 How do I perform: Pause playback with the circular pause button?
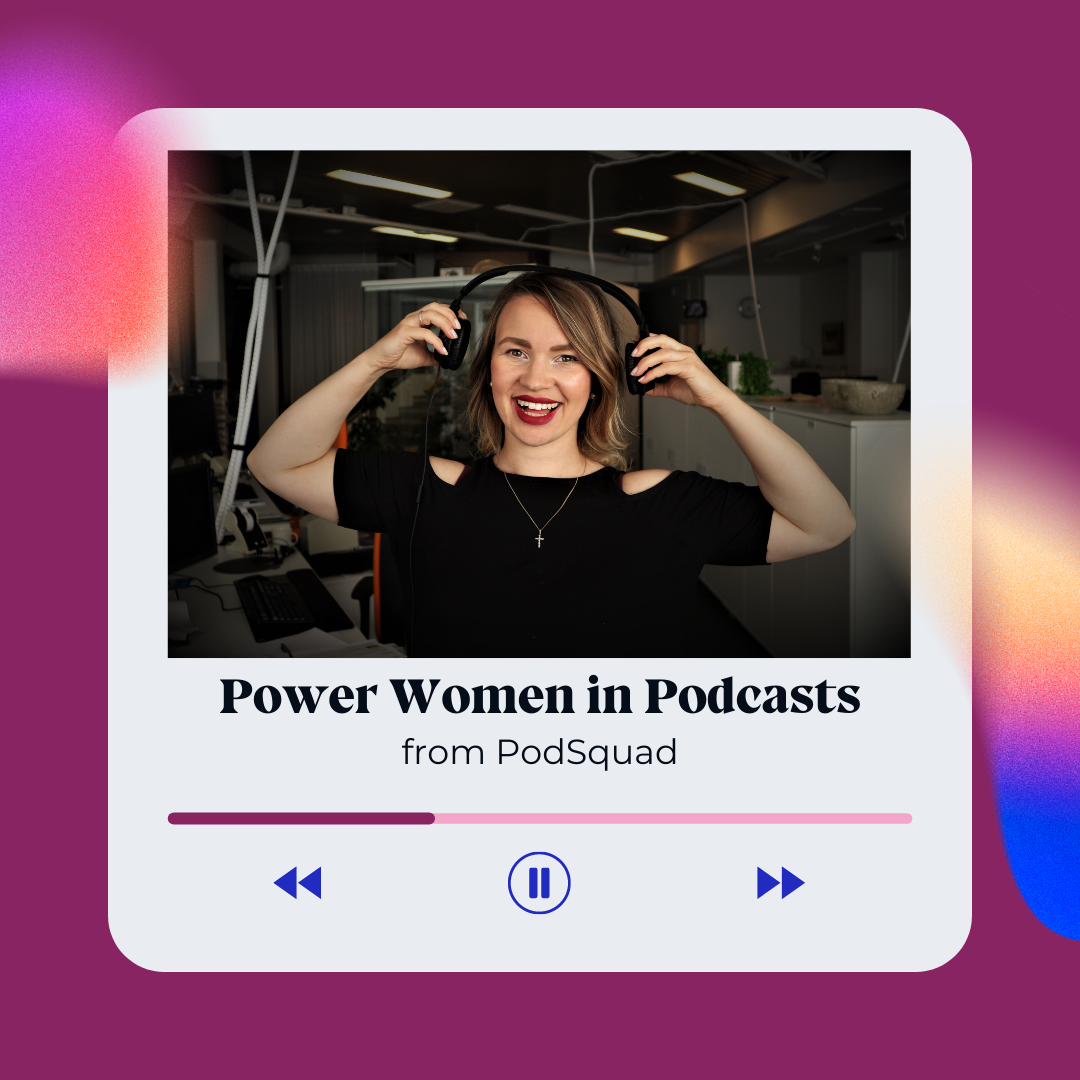pos(539,883)
